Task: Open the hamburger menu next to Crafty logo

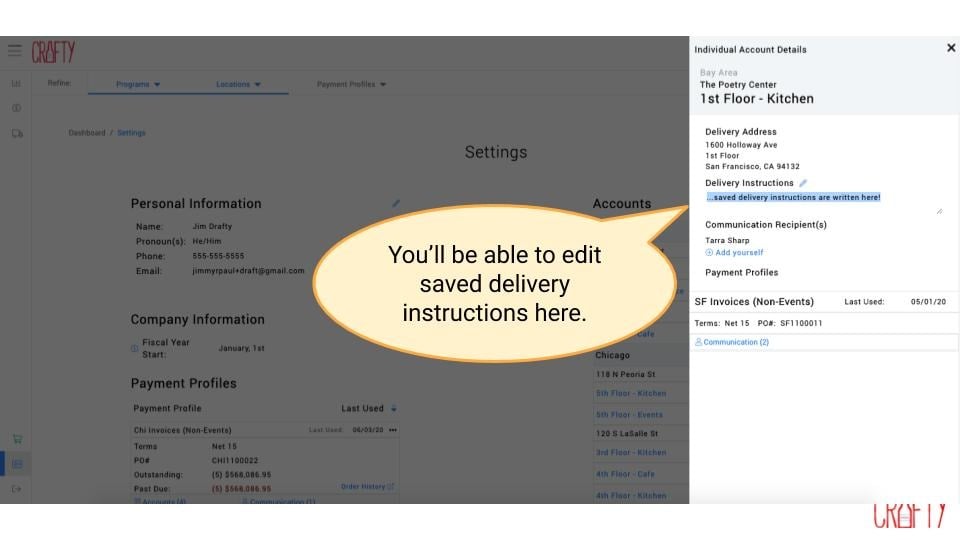Action: (x=14, y=51)
